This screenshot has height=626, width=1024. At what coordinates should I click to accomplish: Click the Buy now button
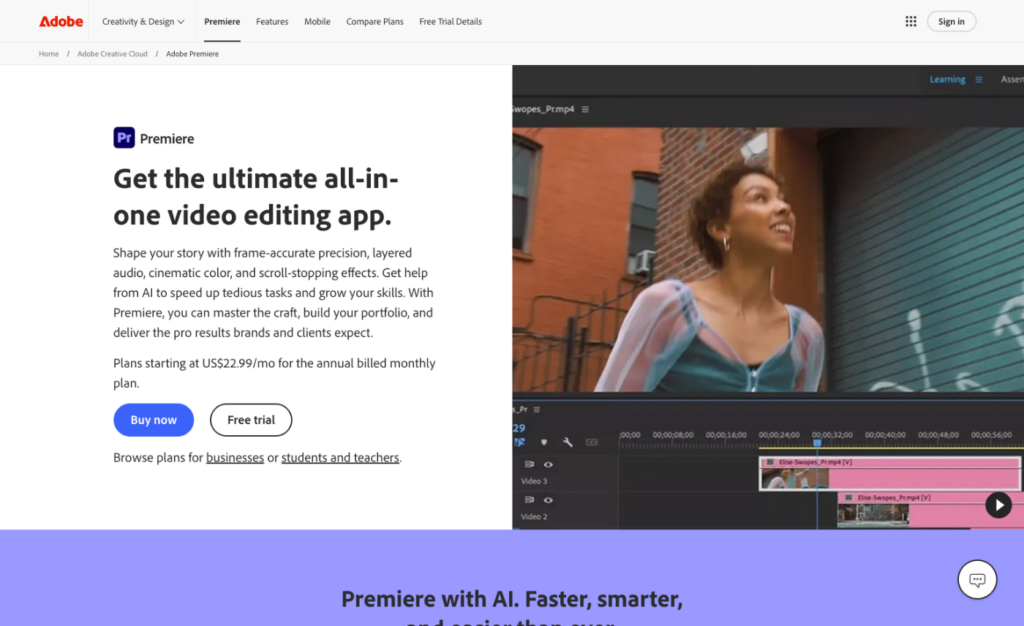click(x=153, y=420)
